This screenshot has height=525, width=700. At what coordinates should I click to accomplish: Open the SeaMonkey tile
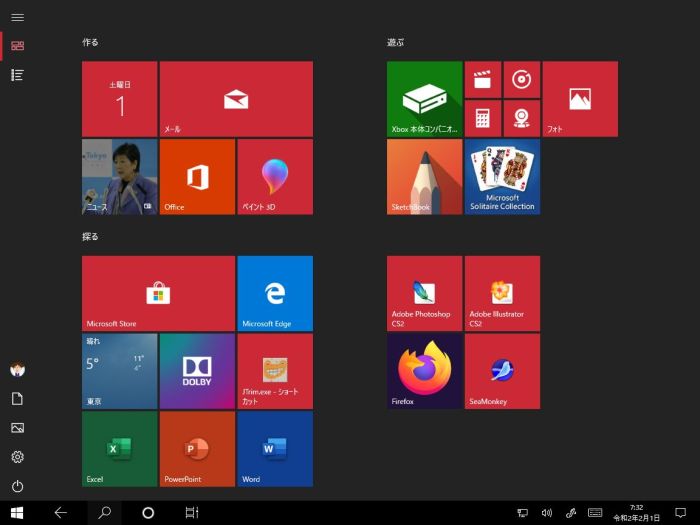[x=502, y=371]
